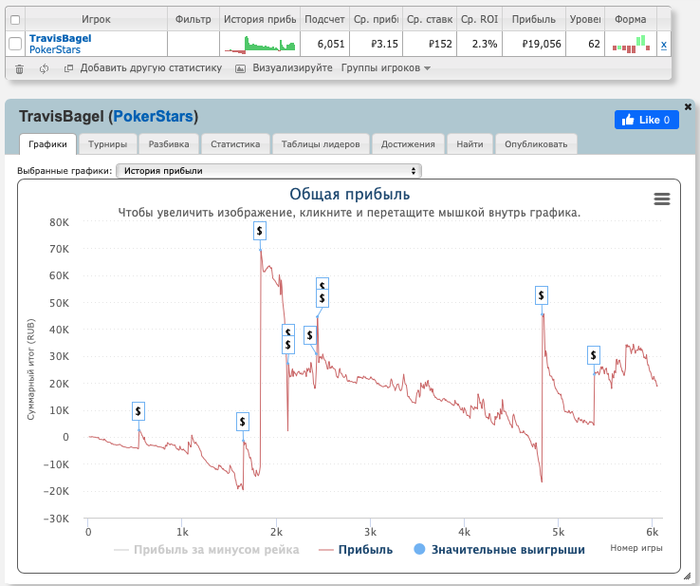Open the 'История прибыли' chart dropdown
This screenshot has width=700, height=586.
point(269,171)
